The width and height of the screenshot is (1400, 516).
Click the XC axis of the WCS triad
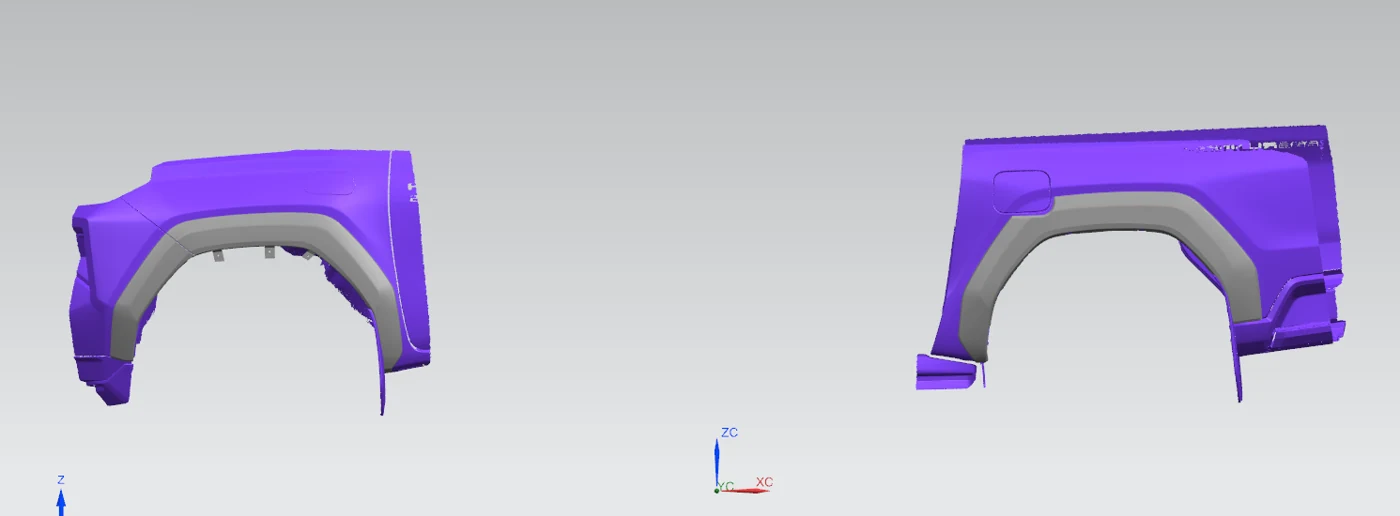pos(747,489)
